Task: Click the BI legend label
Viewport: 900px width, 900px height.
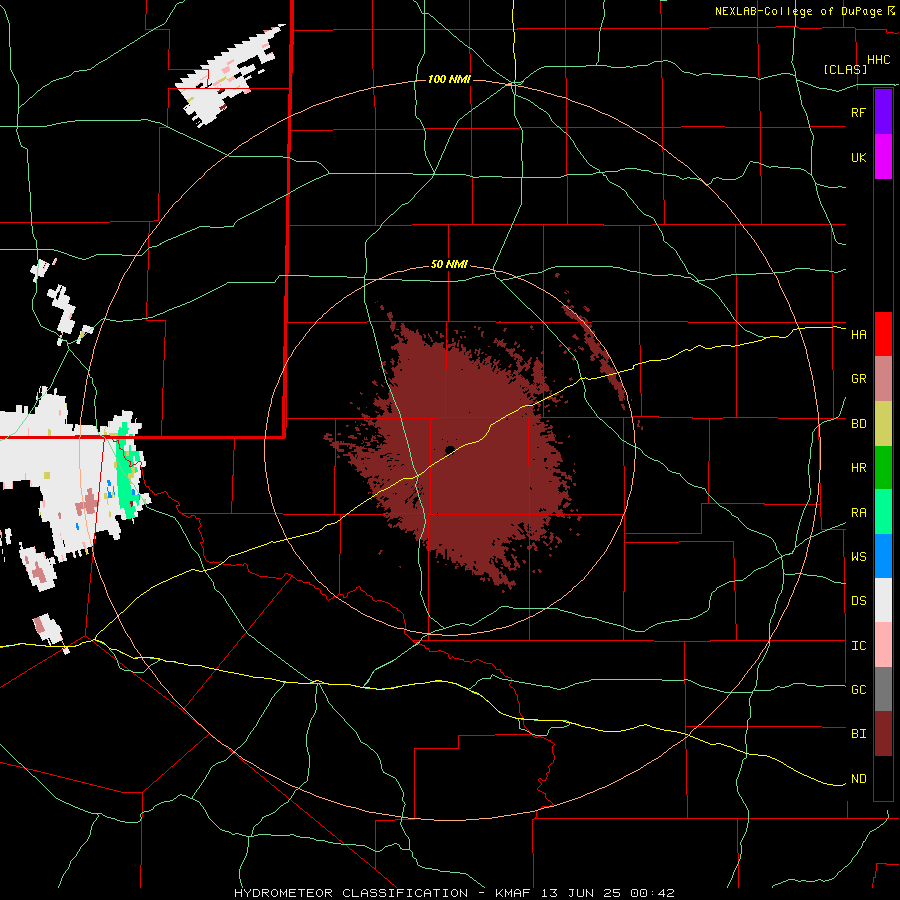Action: click(858, 734)
